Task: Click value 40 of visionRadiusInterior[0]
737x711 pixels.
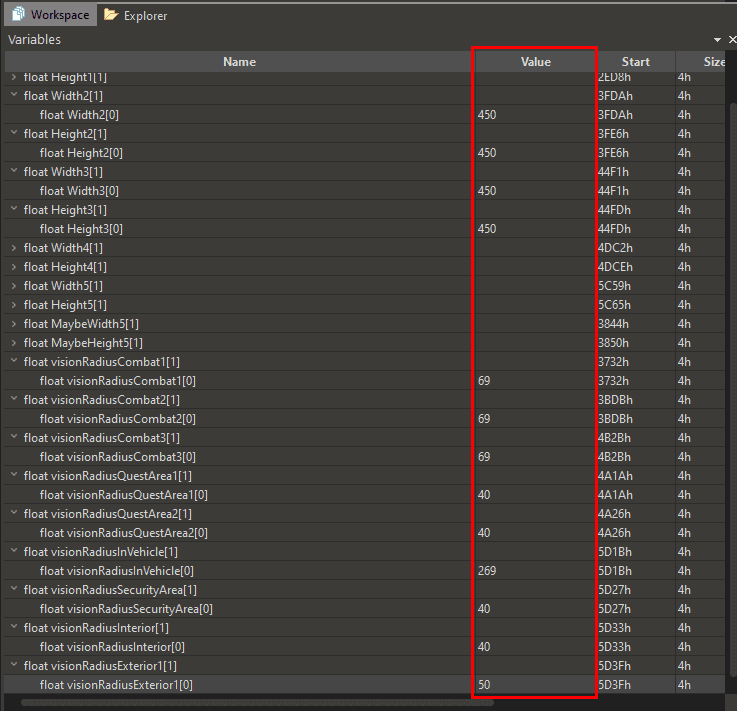Action: [x=484, y=647]
